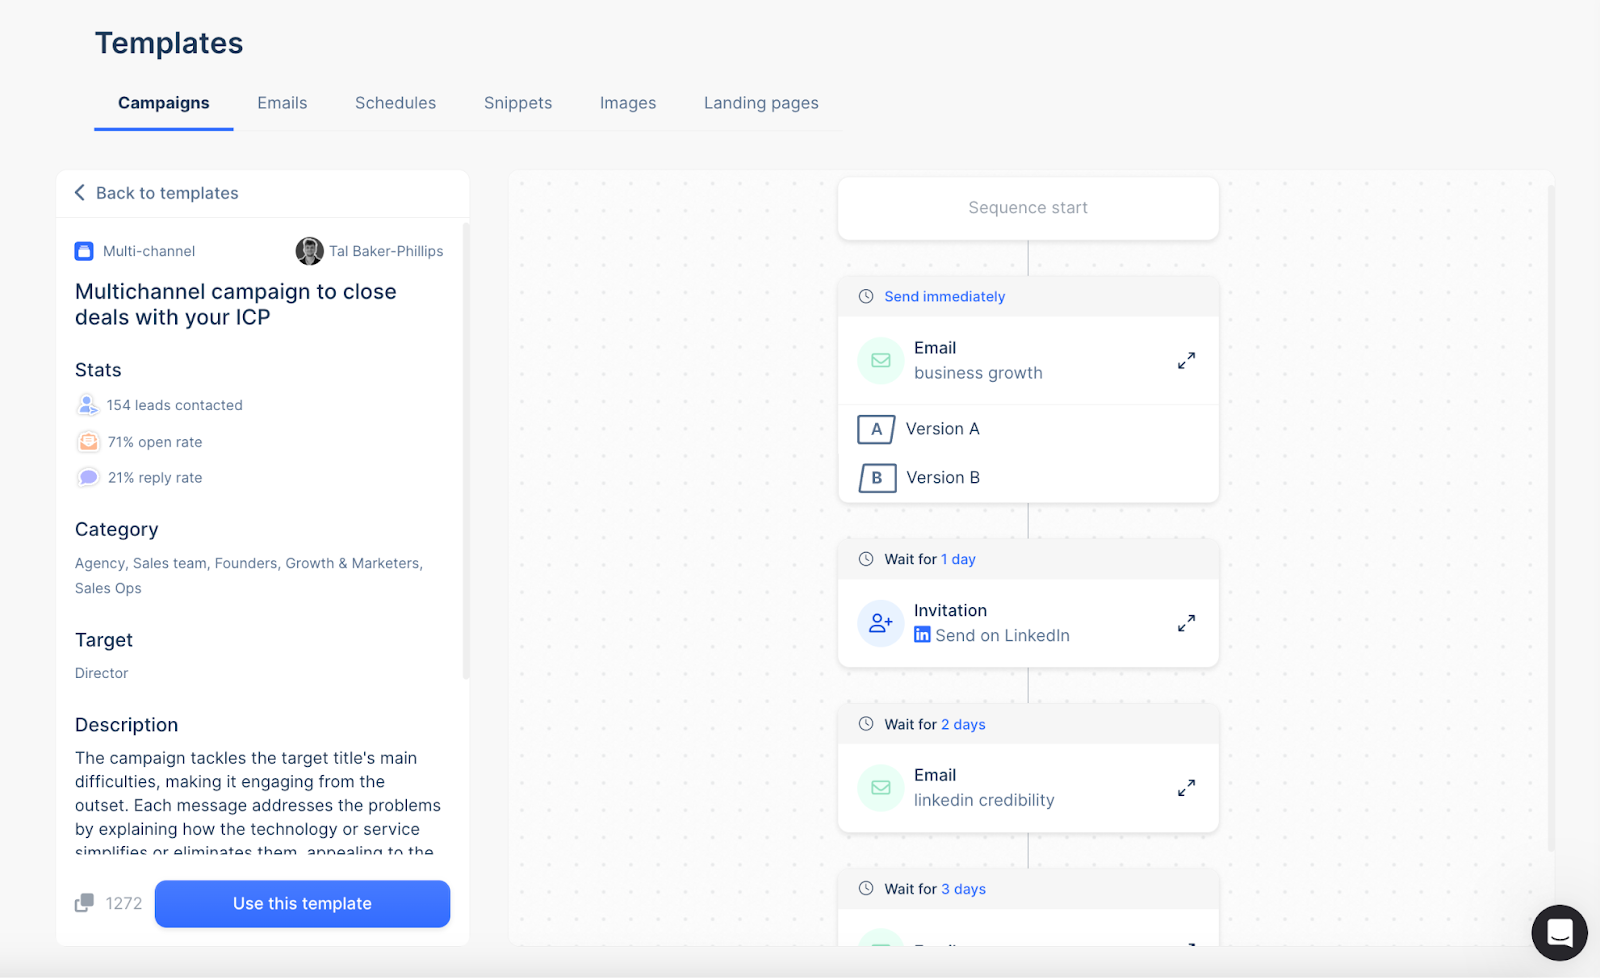Click the Sequence start block
This screenshot has height=978, width=1600.
(x=1027, y=208)
